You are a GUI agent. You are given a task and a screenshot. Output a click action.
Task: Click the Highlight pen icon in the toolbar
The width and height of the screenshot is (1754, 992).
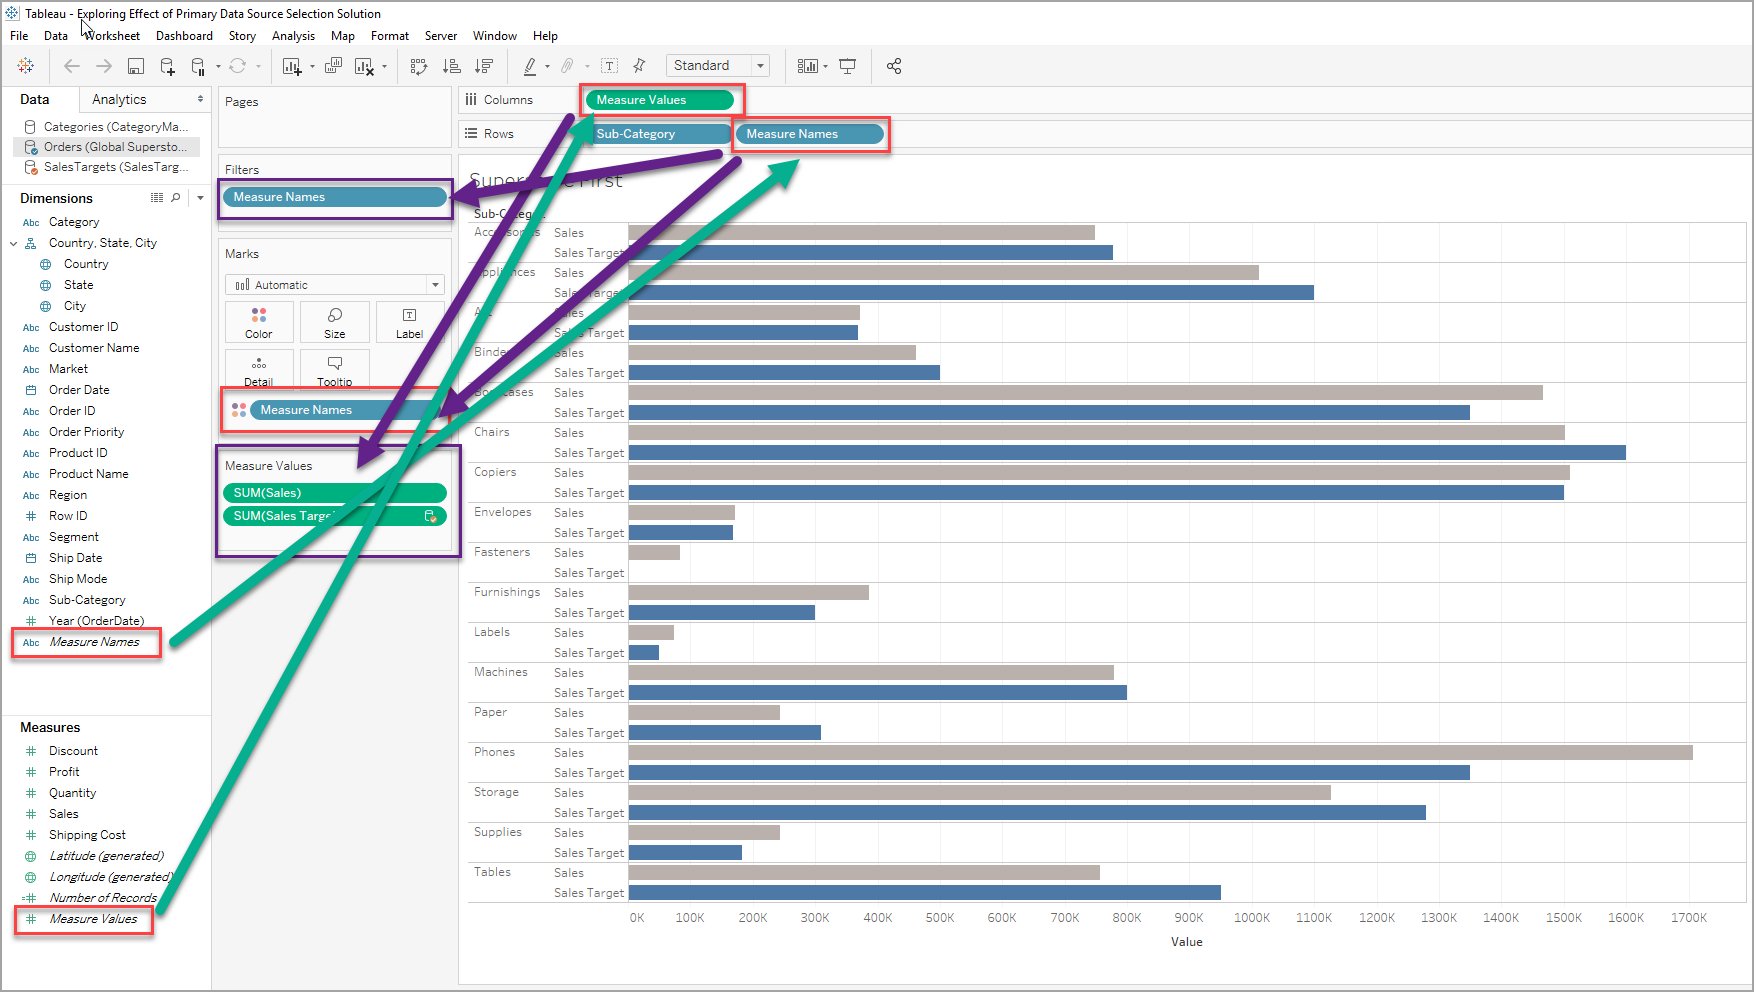[x=531, y=66]
